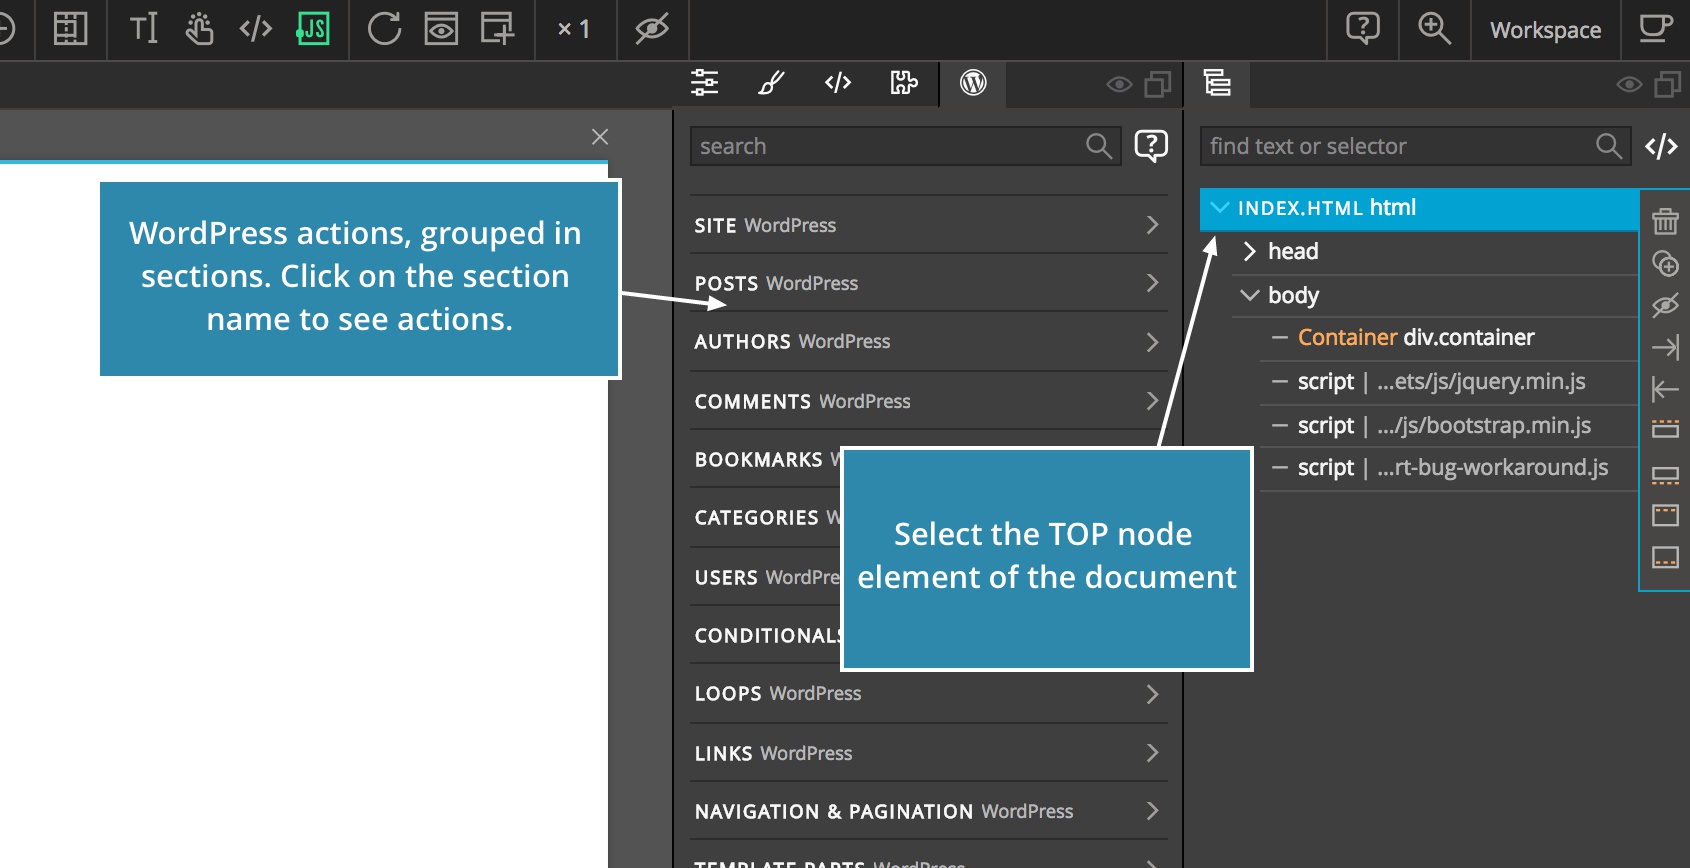1690x868 pixels.
Task: Delete element with trash icon
Action: click(1665, 220)
